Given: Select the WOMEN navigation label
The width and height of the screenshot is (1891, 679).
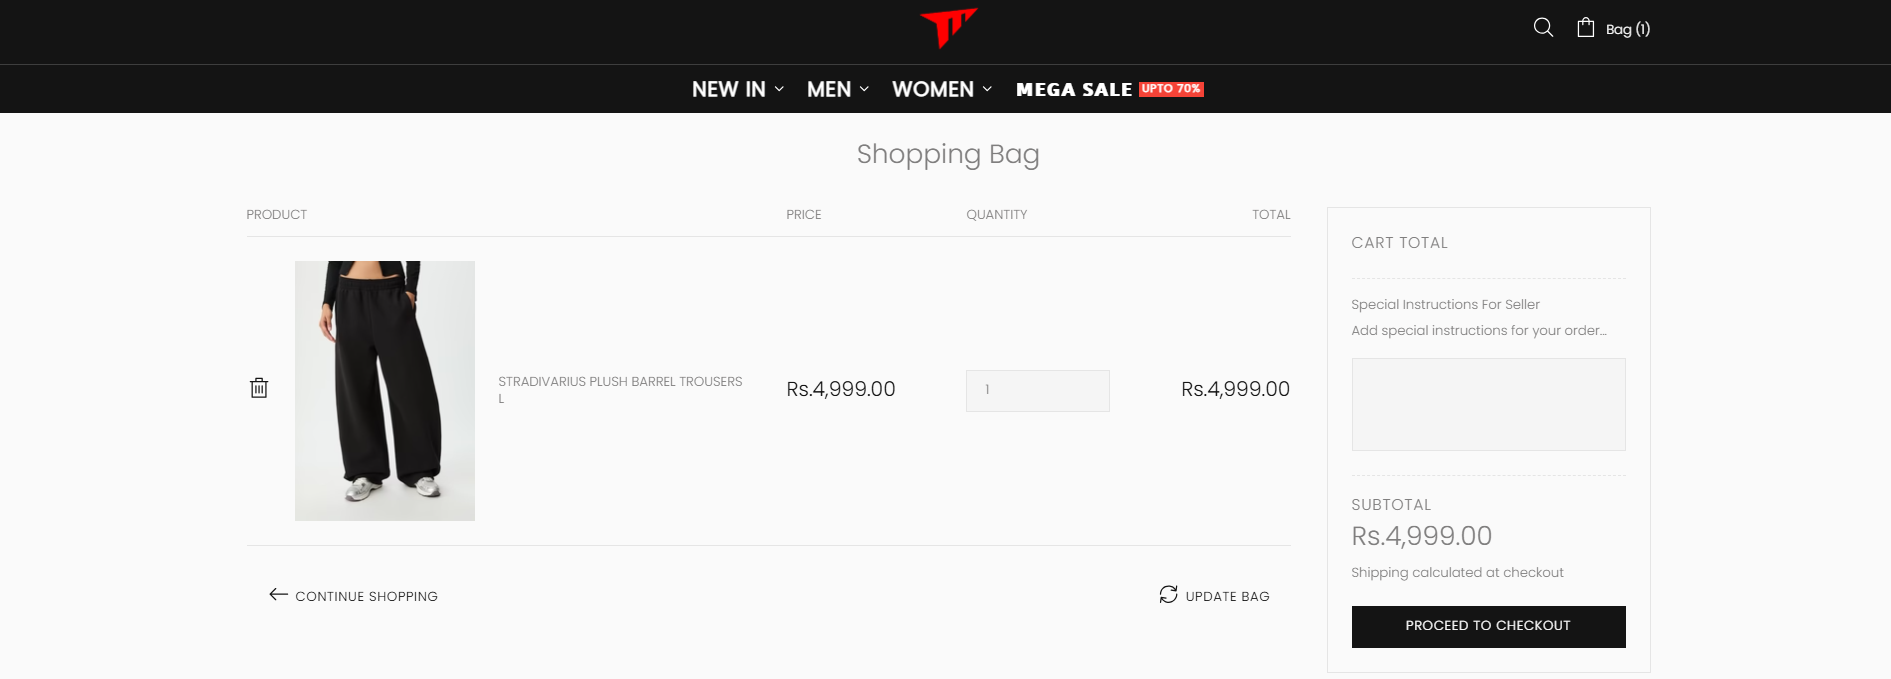Looking at the screenshot, I should point(932,89).
